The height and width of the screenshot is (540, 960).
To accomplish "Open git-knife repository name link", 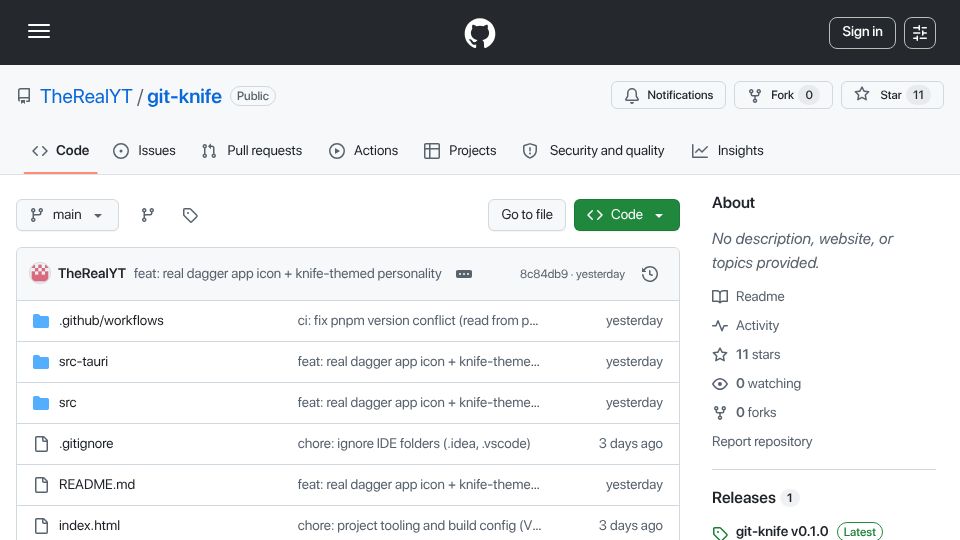I will point(184,96).
